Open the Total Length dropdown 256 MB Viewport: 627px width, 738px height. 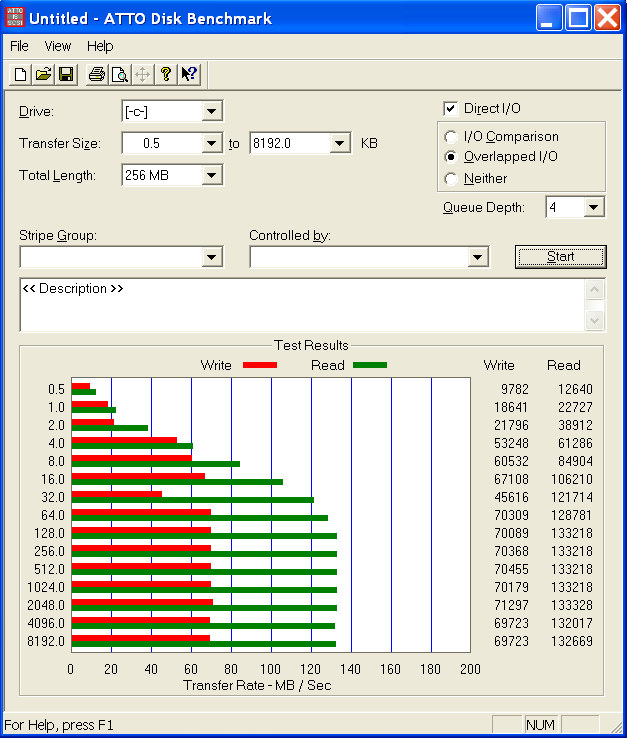211,176
